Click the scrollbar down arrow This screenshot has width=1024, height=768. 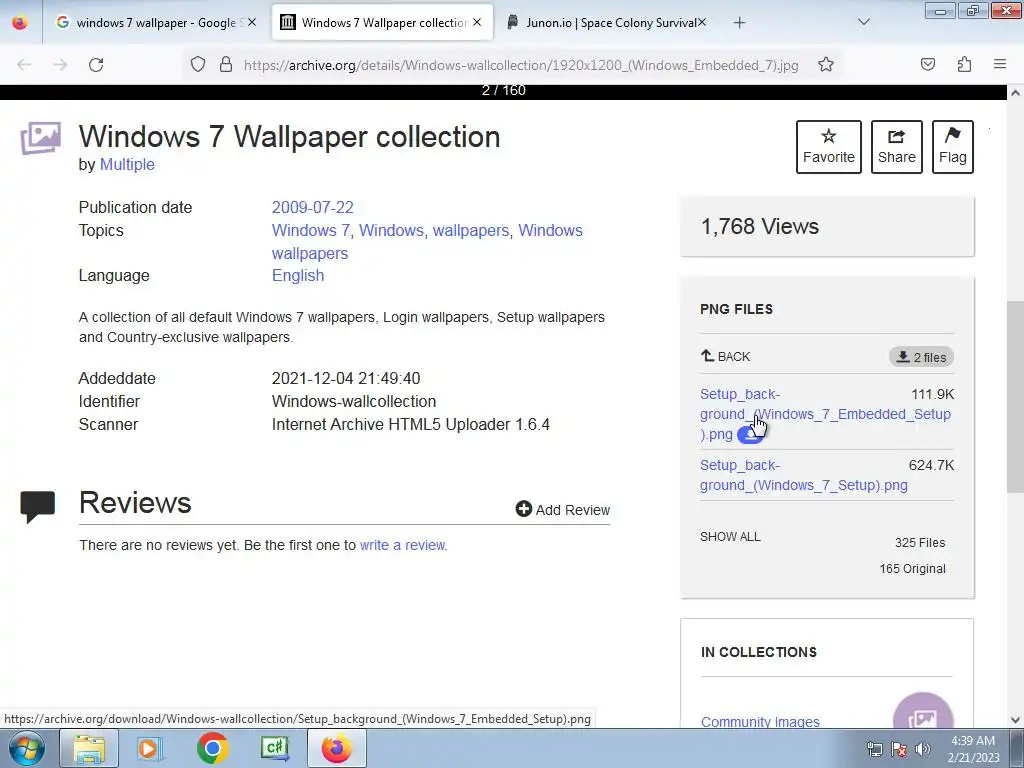tap(1015, 720)
